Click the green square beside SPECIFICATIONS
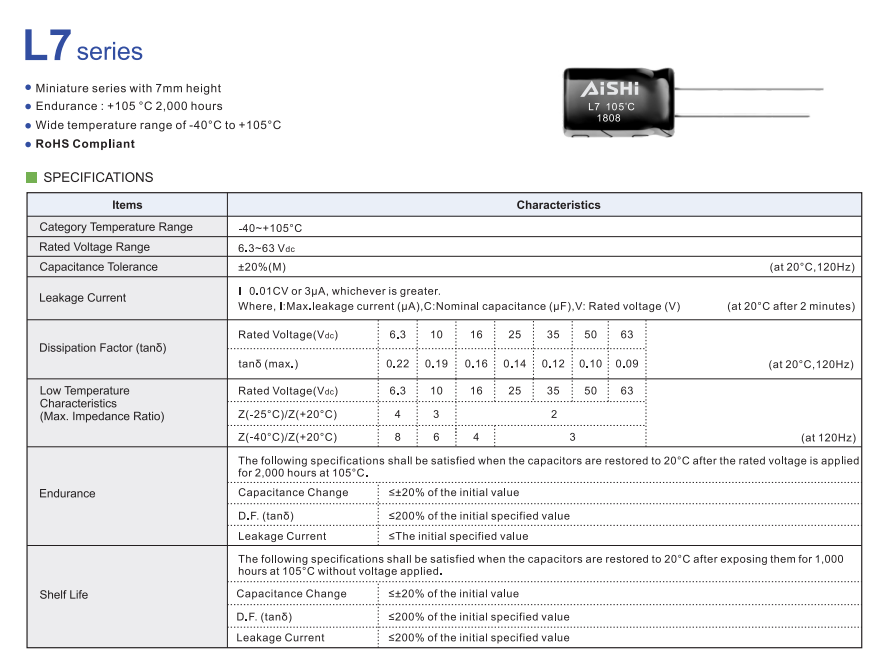The width and height of the screenshot is (892, 669). point(32,178)
